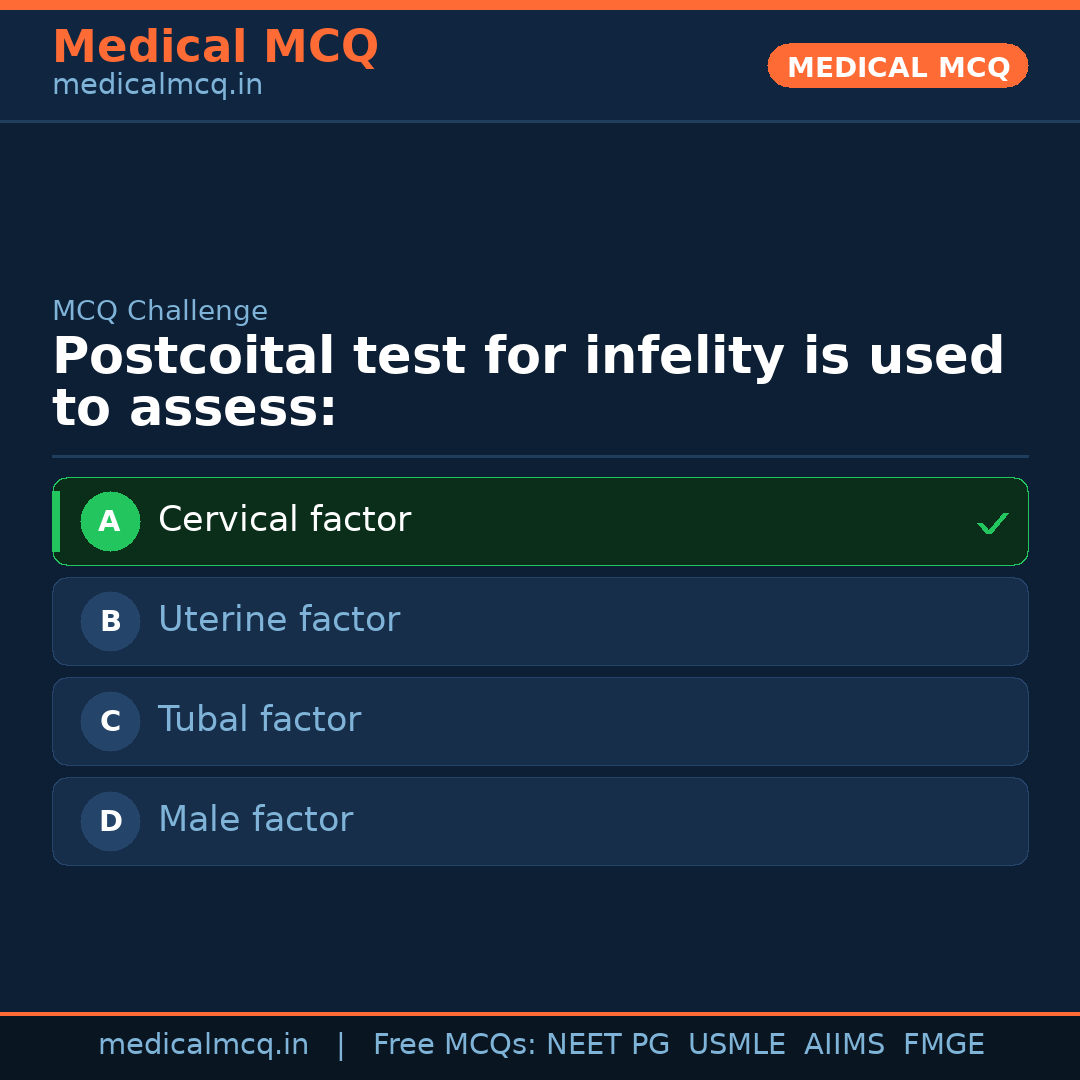Screen dimensions: 1080x1080
Task: Choose the Tubal factor answer
Action: [x=259, y=720]
